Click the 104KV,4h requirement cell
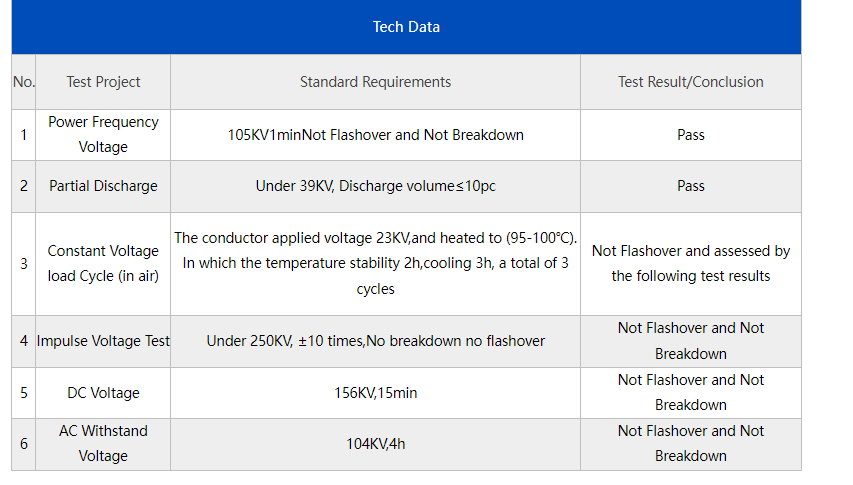 [x=375, y=444]
